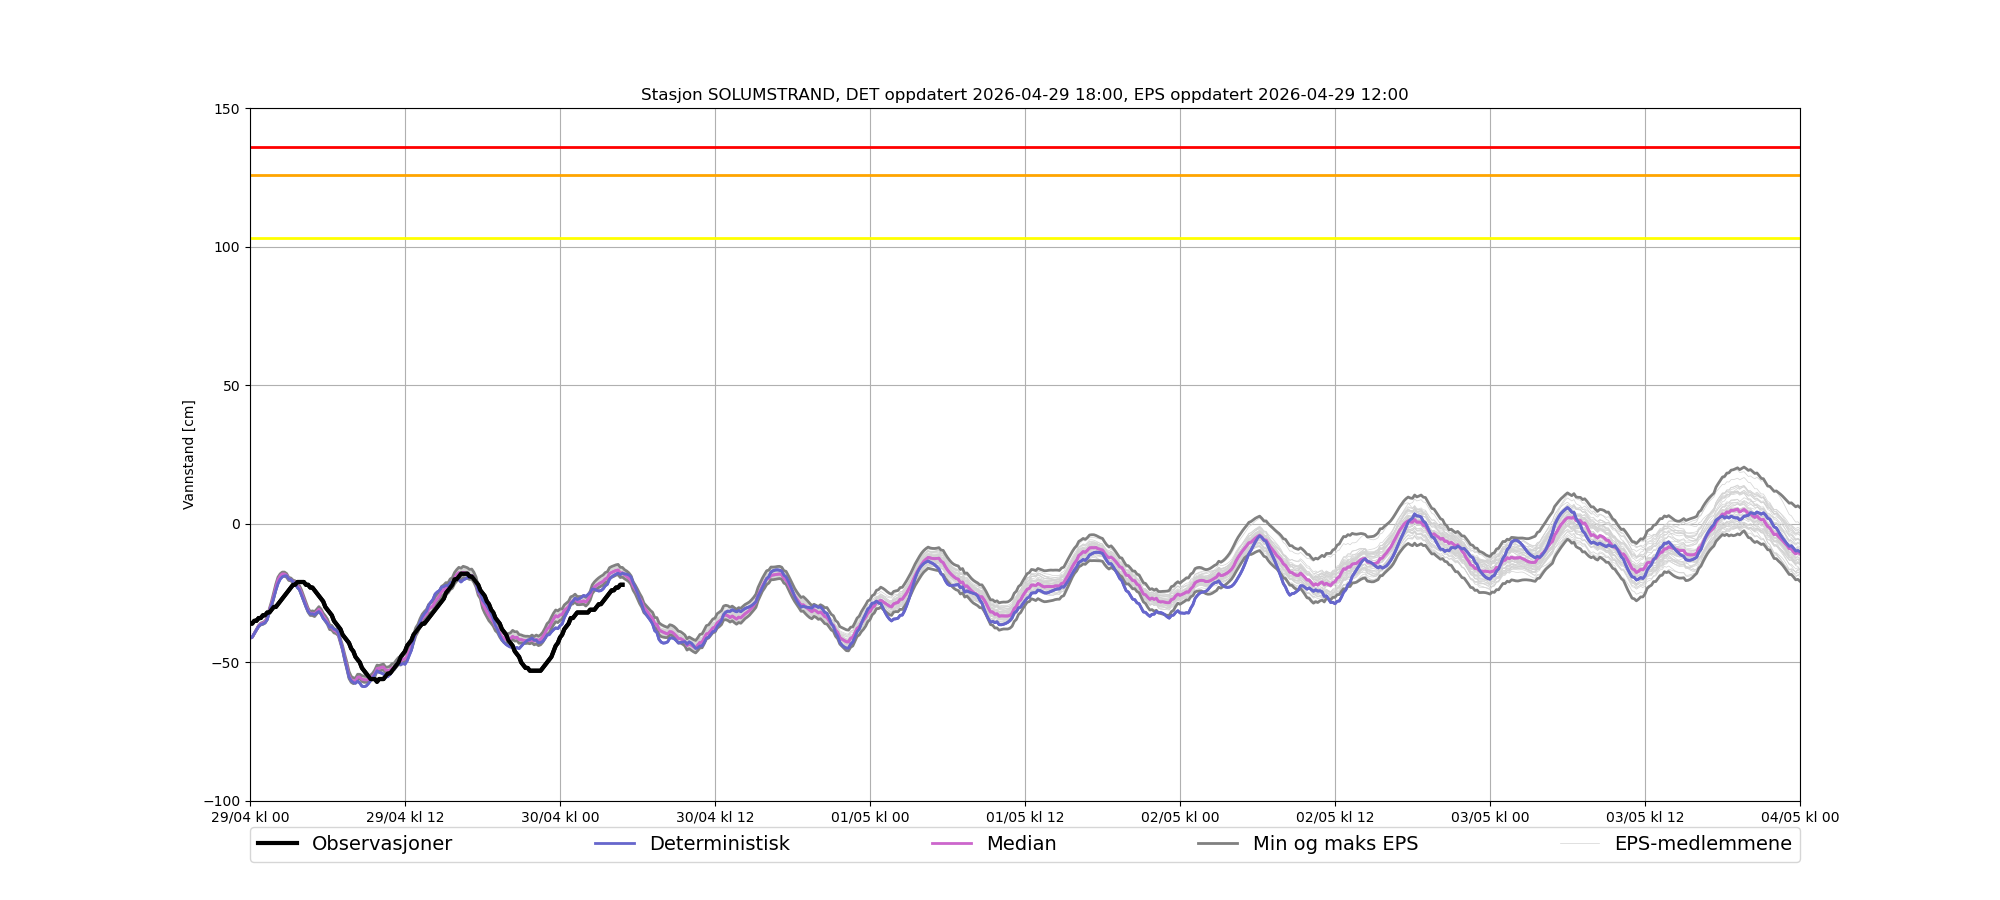Click the black Observasjoner legend line sample
Screen dimensions: 2000x900
(278, 844)
